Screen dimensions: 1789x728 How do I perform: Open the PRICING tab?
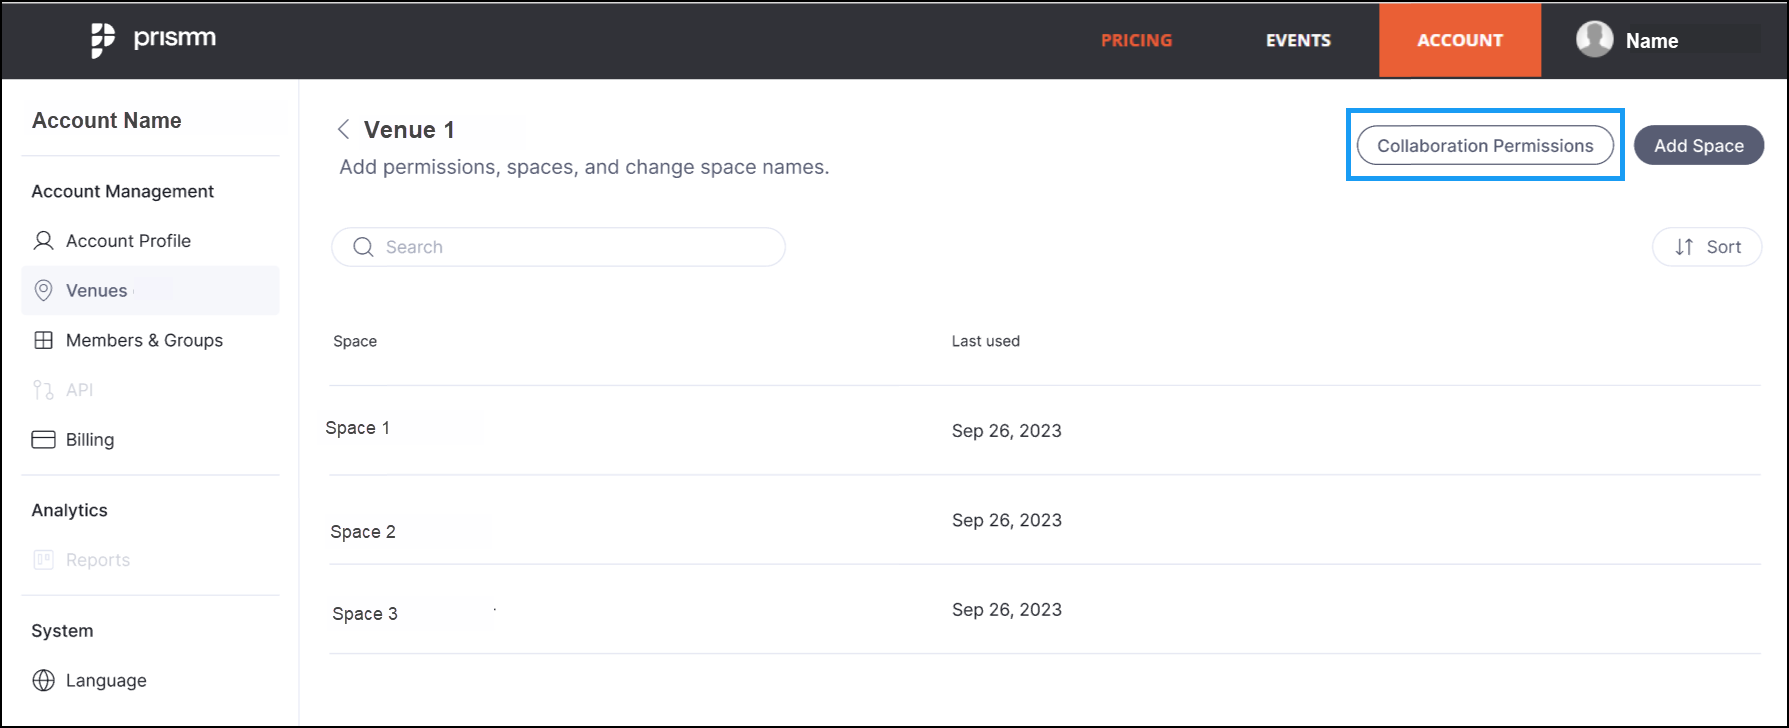coord(1136,41)
